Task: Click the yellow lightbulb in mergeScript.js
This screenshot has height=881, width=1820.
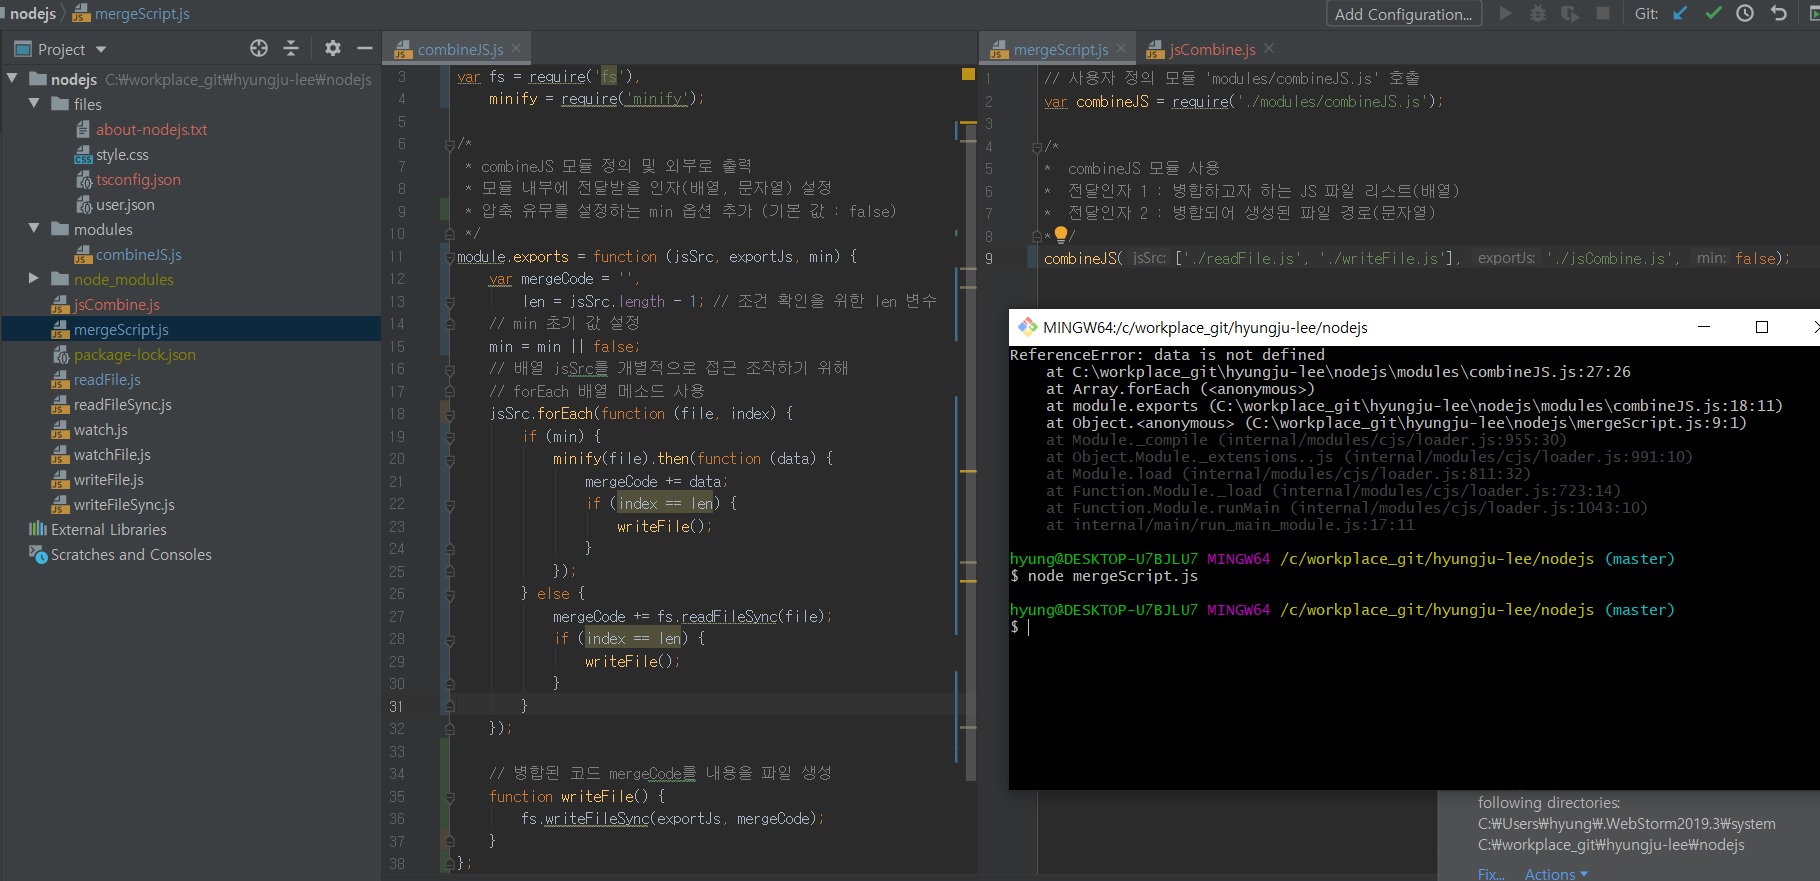Action: 1061,235
